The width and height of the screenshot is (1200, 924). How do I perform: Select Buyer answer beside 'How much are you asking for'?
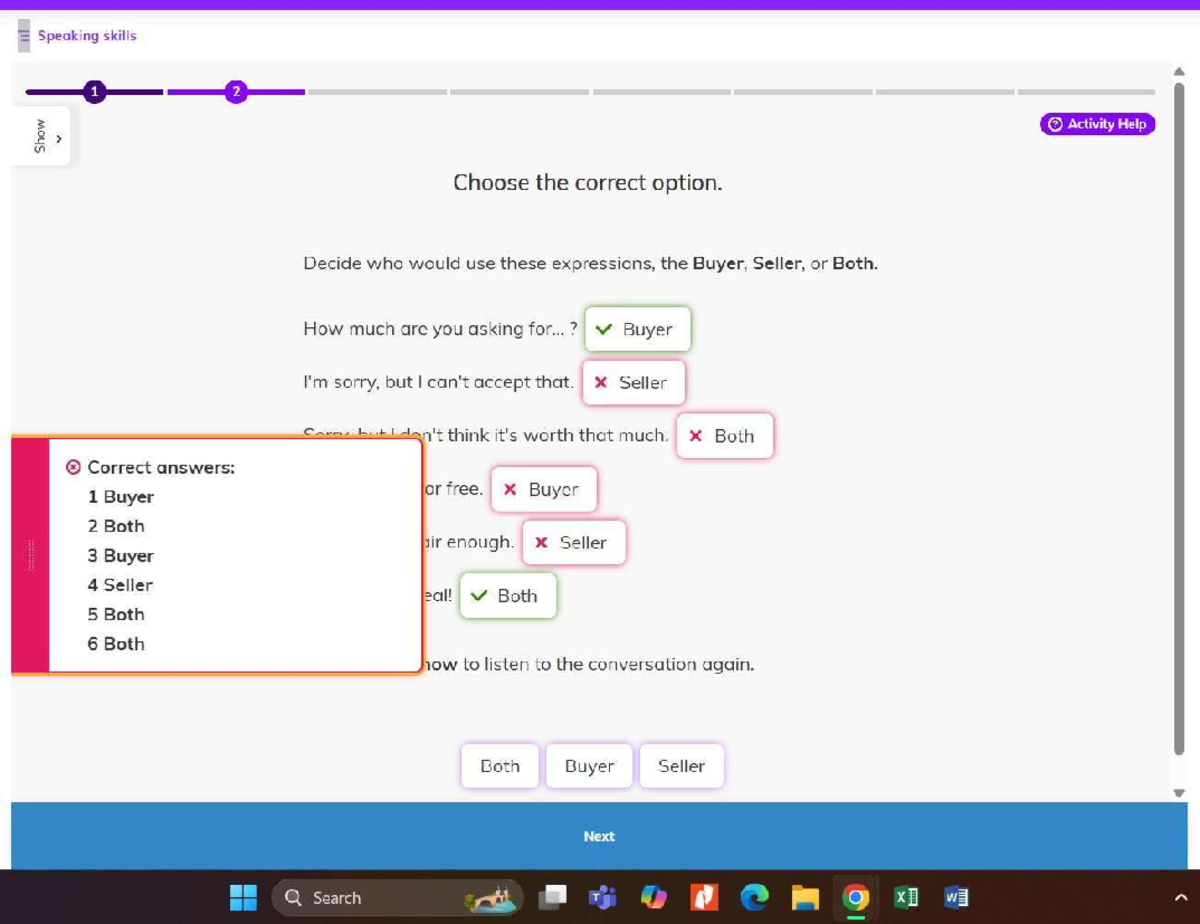pyautogui.click(x=637, y=329)
